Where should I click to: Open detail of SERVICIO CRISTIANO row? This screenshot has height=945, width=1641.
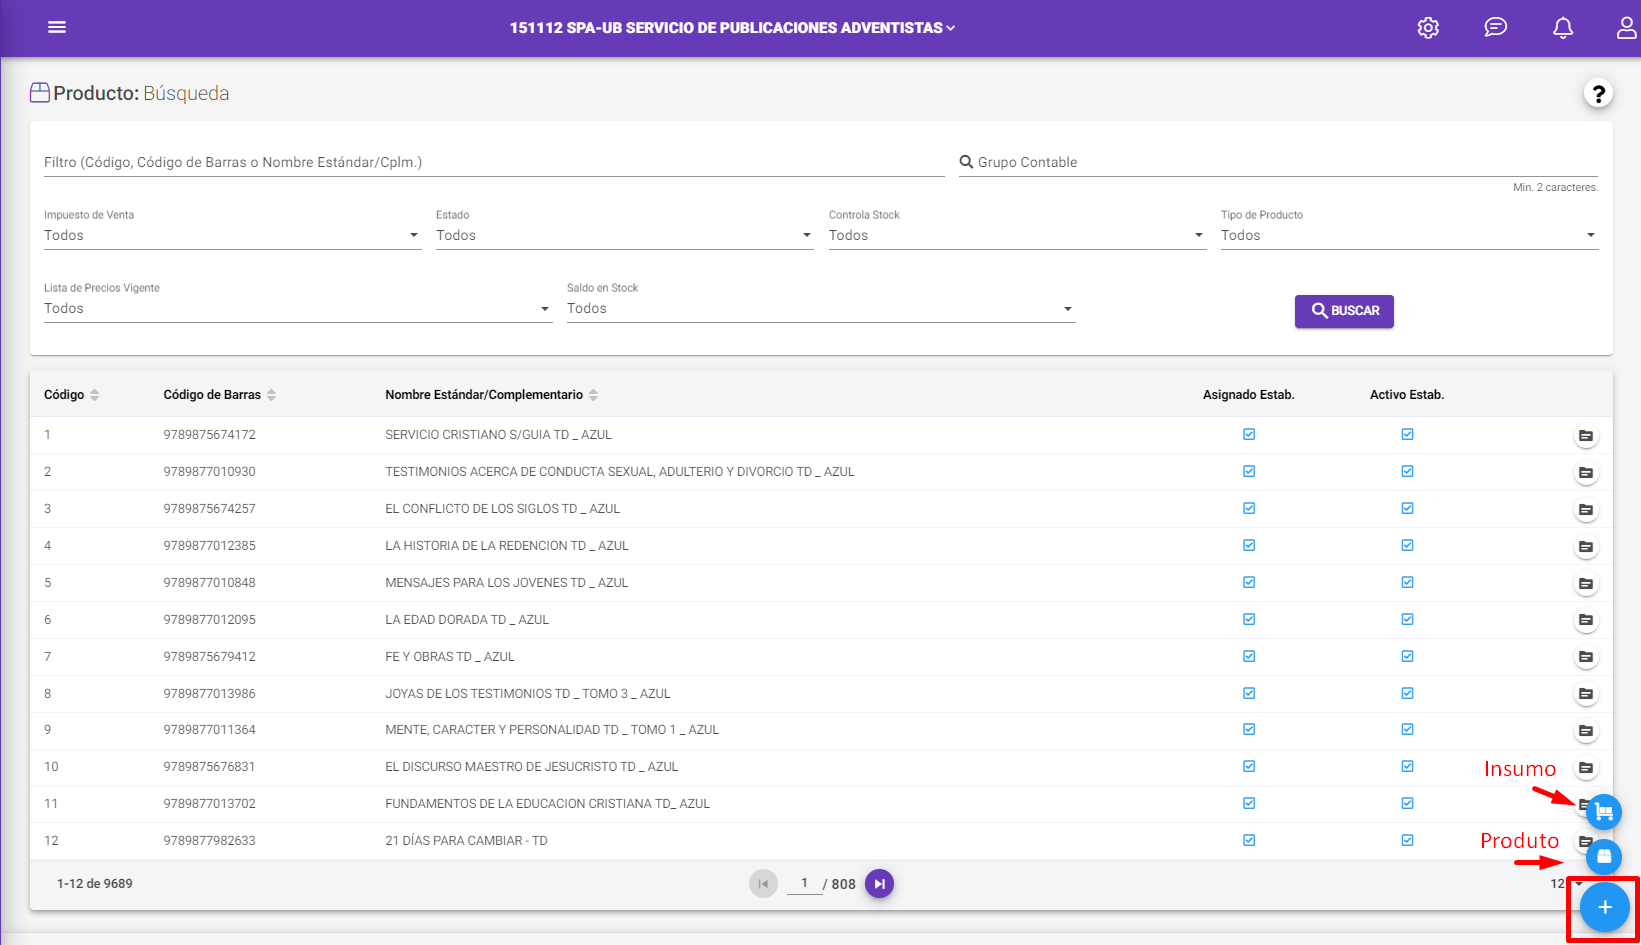click(x=1585, y=436)
